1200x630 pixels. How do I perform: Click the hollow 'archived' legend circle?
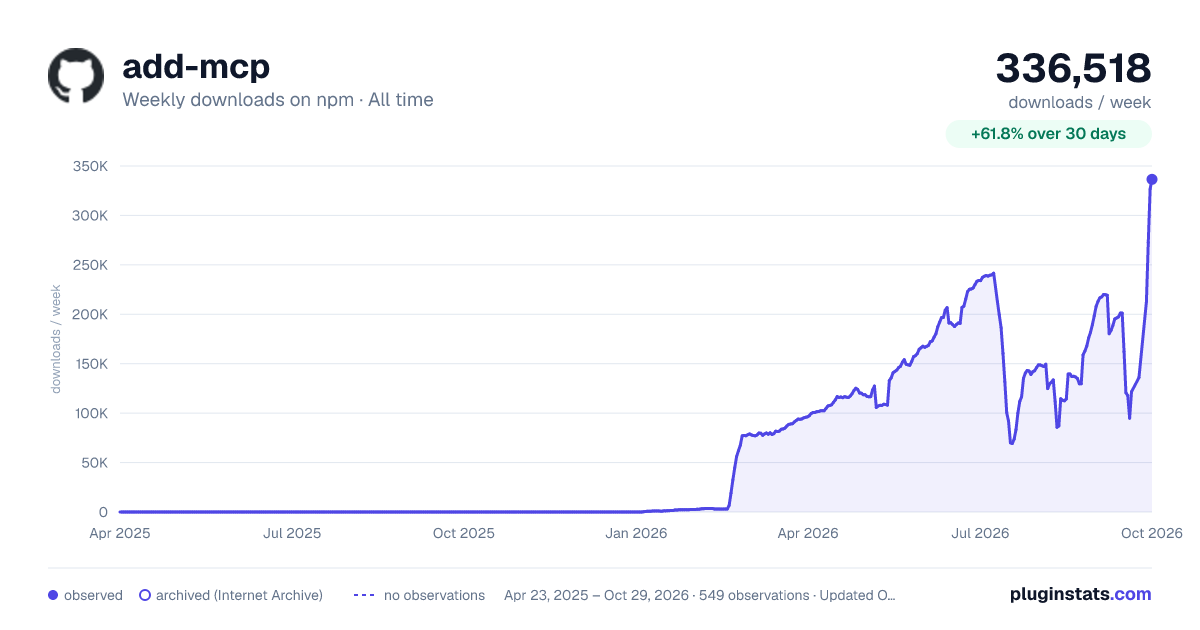145,595
